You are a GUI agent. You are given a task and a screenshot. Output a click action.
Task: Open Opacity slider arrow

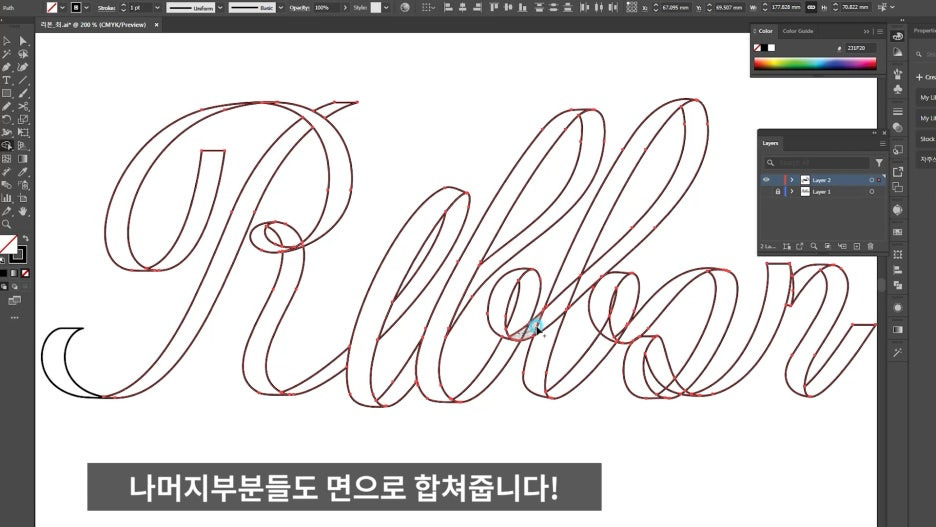tap(345, 8)
